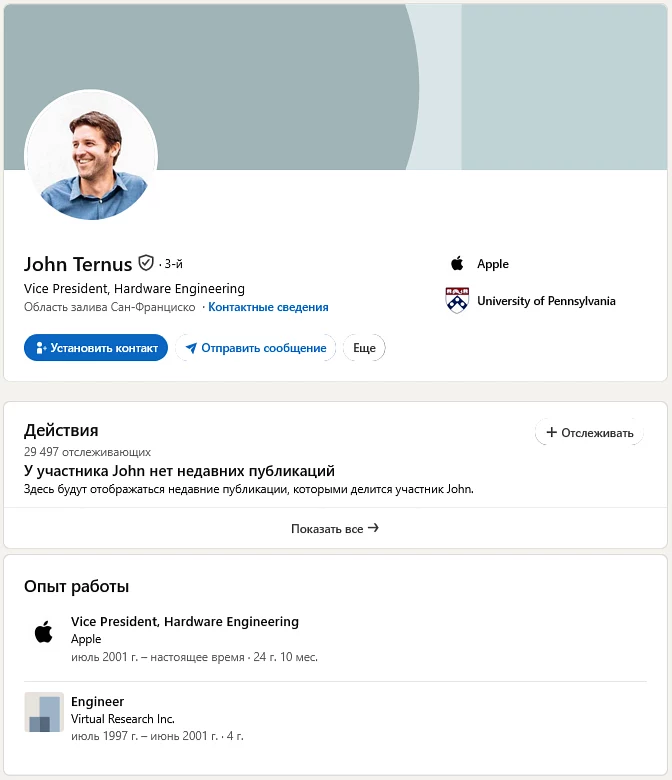
Task: Open the Apple company link
Action: [493, 264]
